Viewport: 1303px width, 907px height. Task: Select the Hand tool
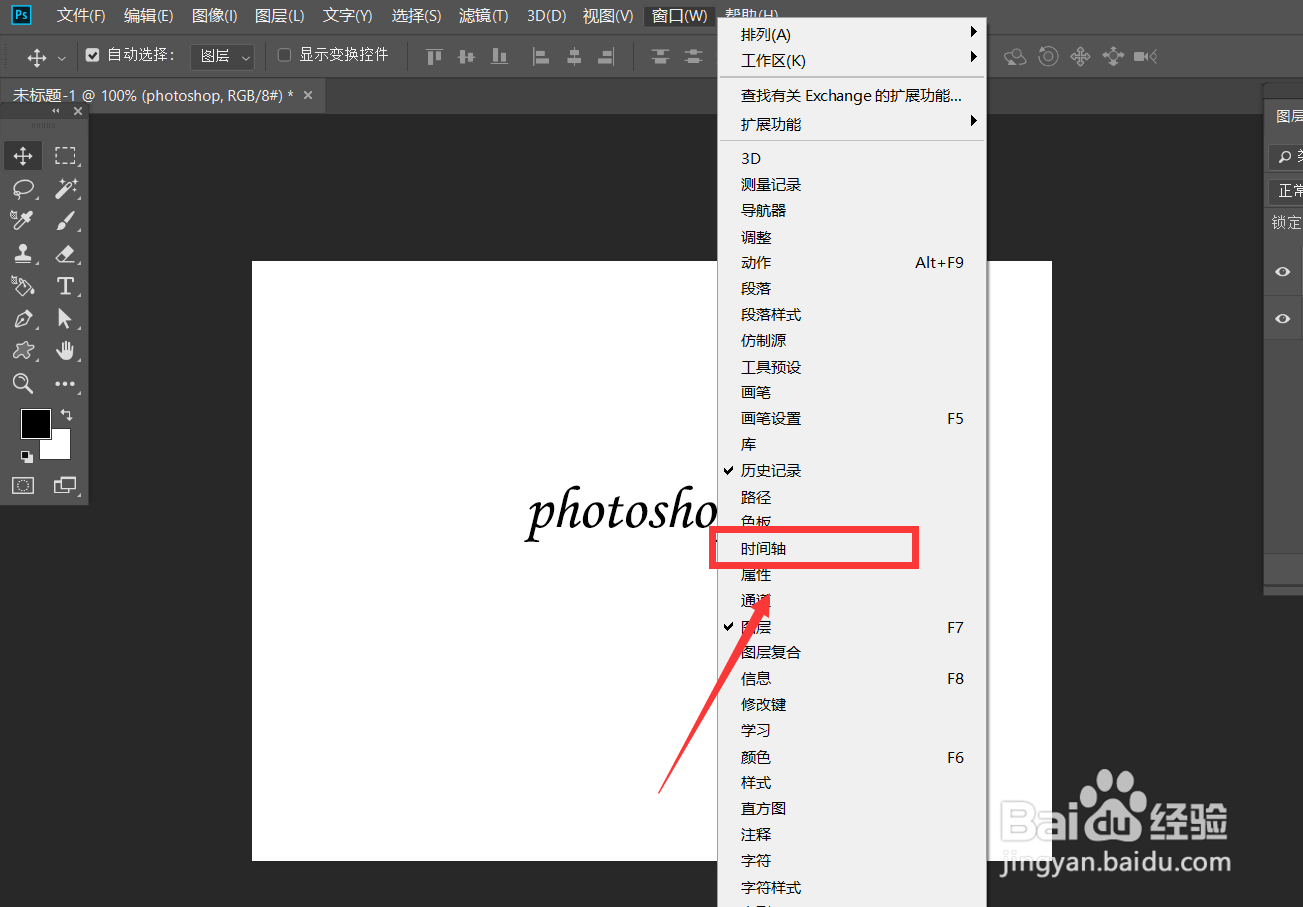[x=65, y=351]
